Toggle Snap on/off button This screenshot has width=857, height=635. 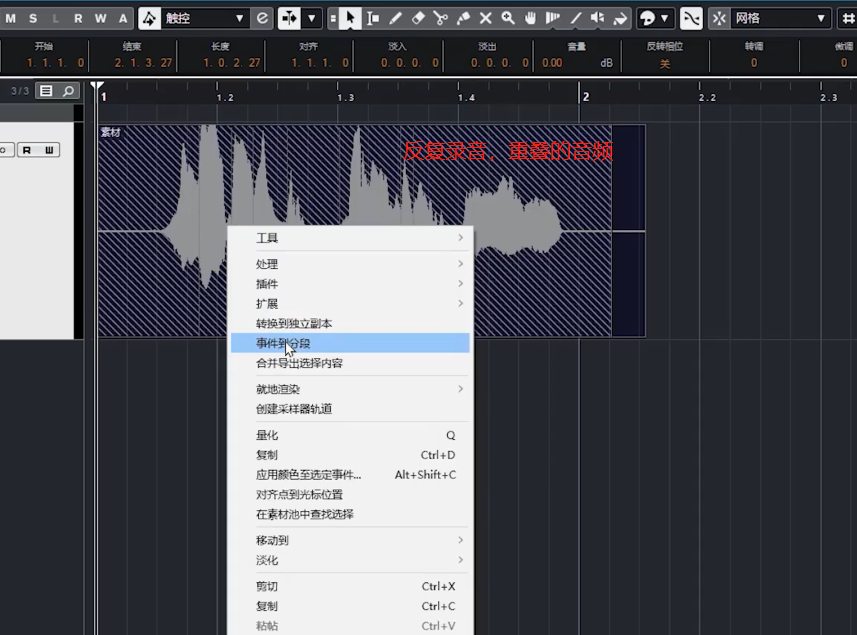[719, 19]
